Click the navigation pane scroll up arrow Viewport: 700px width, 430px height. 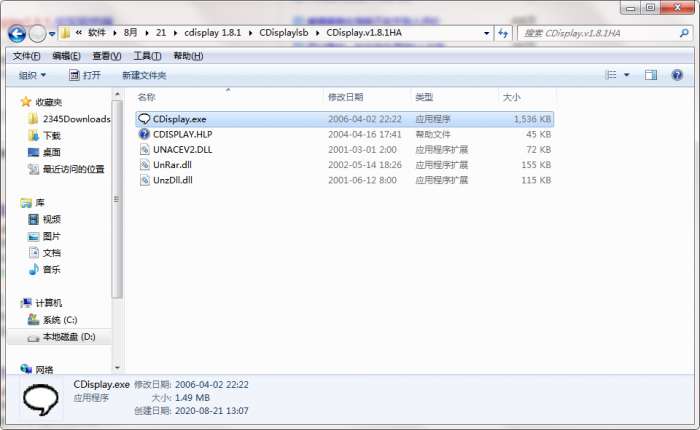click(117, 94)
